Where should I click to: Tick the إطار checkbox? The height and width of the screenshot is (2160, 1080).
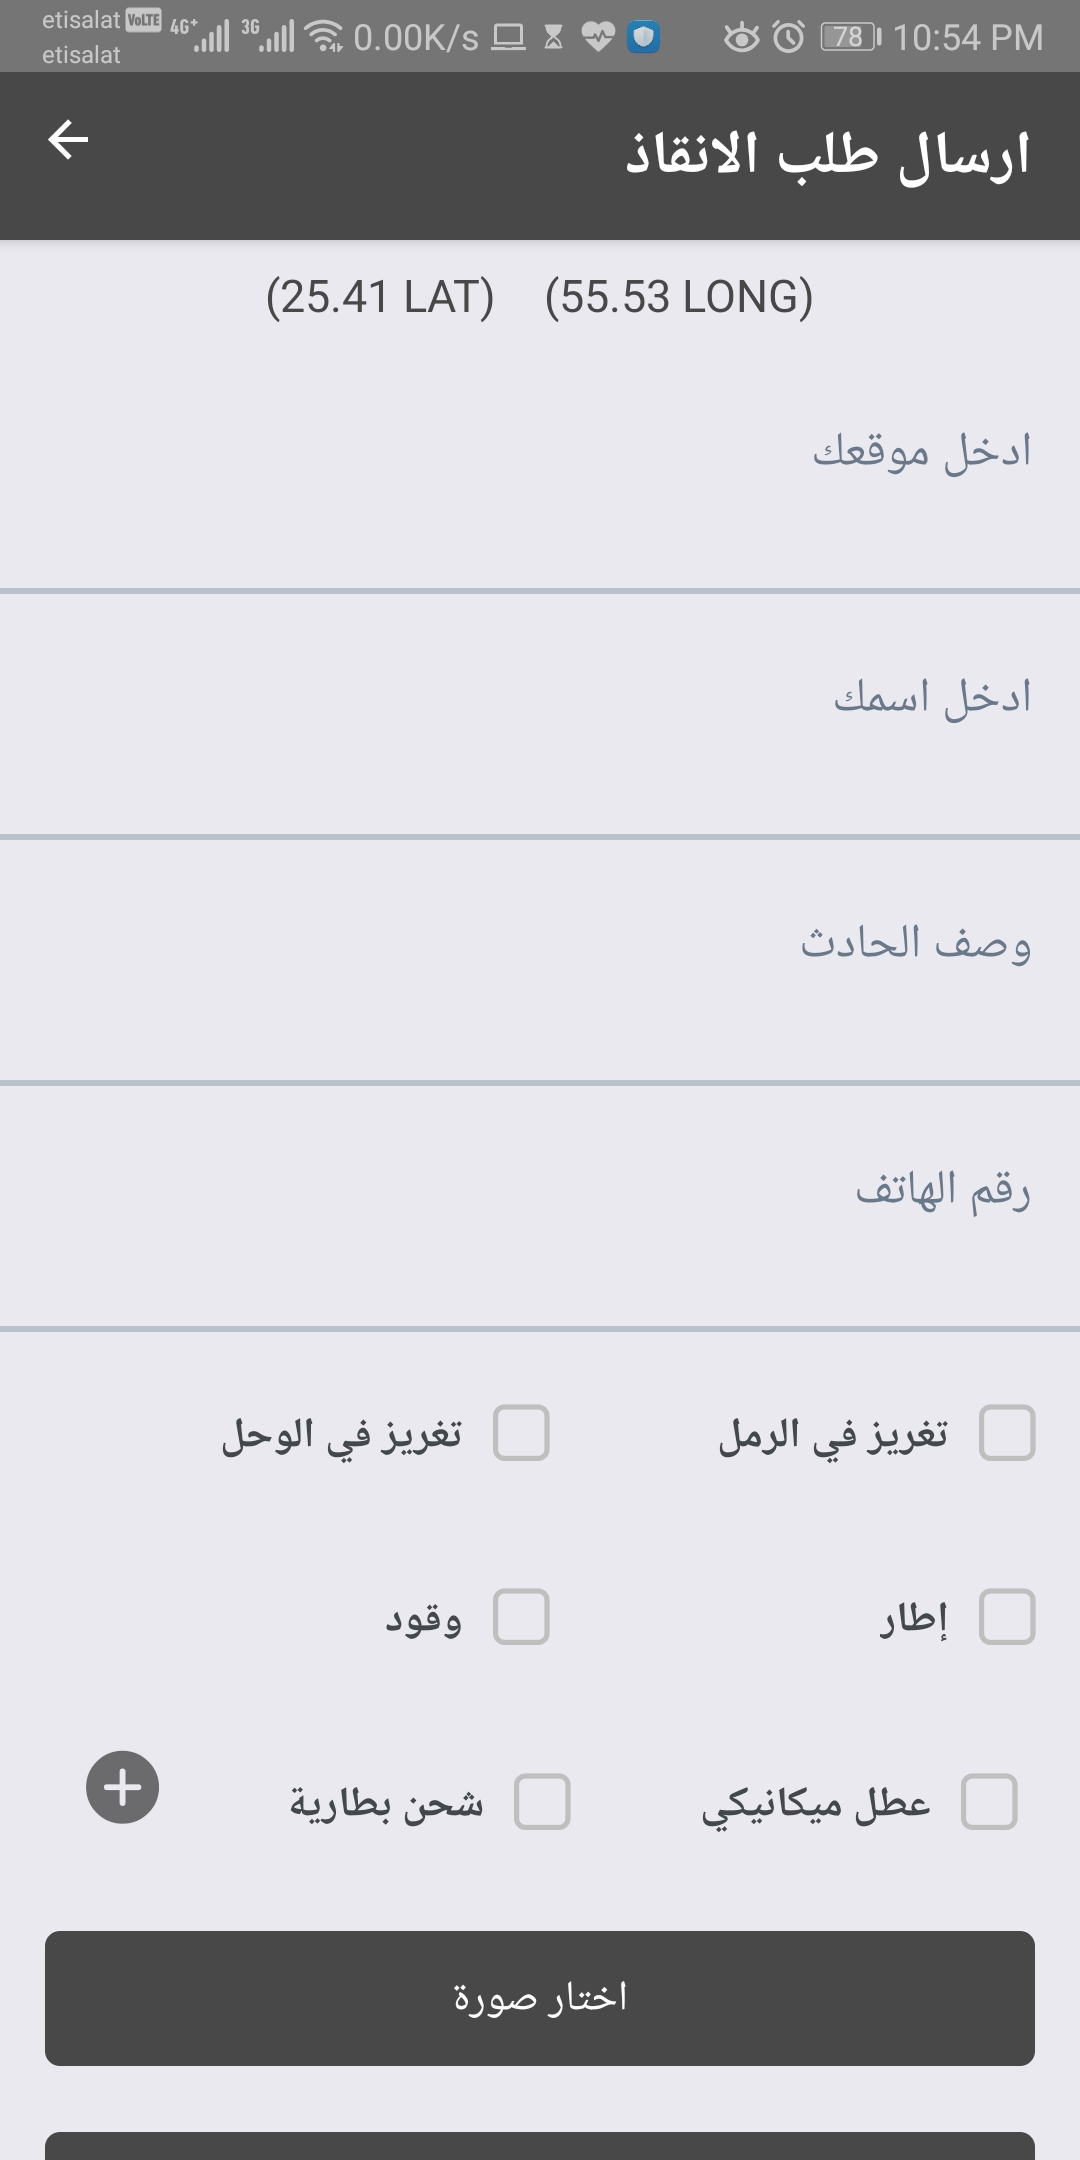pos(1006,1617)
